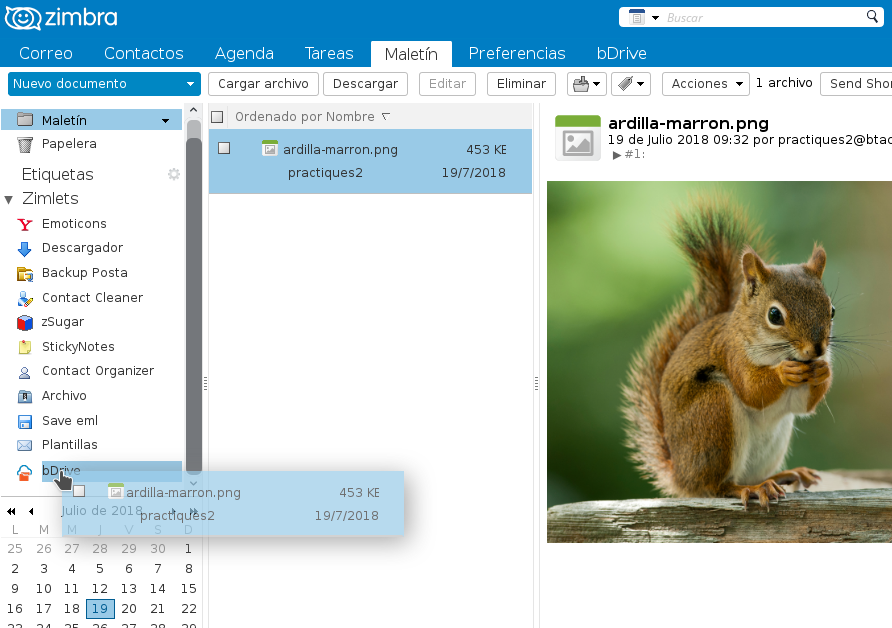Image resolution: width=892 pixels, height=628 pixels.
Task: Click the search magnifier icon
Action: [x=872, y=16]
